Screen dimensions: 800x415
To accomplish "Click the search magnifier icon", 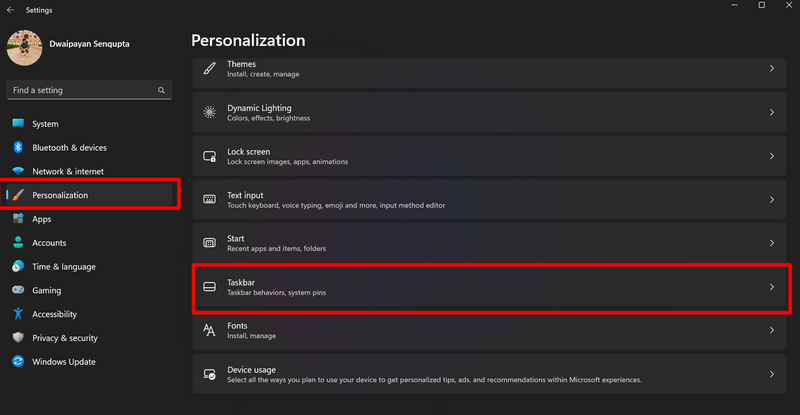I will 161,90.
